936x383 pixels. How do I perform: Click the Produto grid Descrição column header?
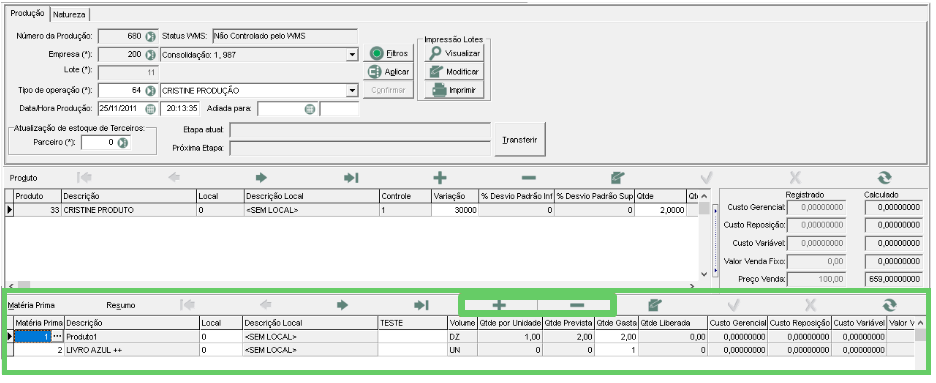[129, 196]
